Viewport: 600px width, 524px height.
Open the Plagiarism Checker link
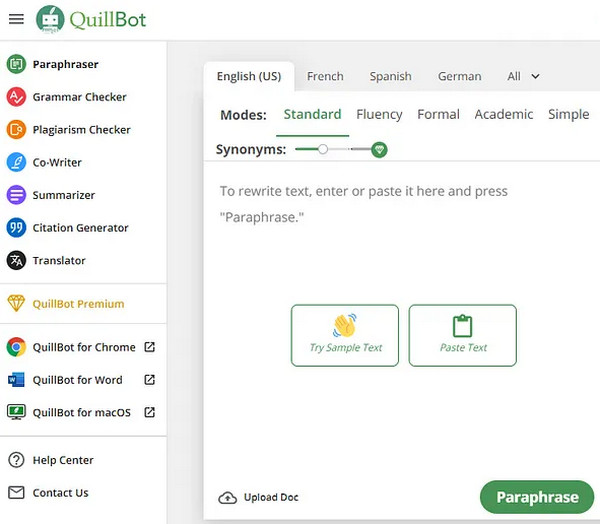tap(82, 130)
